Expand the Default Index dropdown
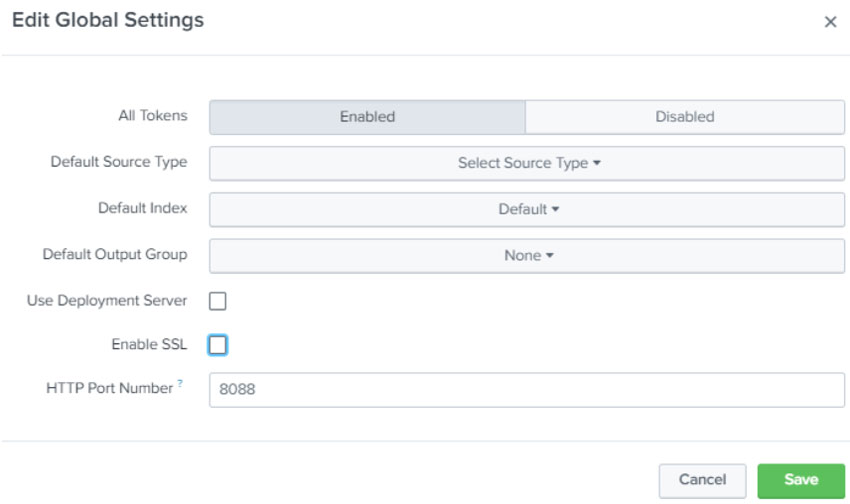This screenshot has width=850, height=504. (x=527, y=209)
